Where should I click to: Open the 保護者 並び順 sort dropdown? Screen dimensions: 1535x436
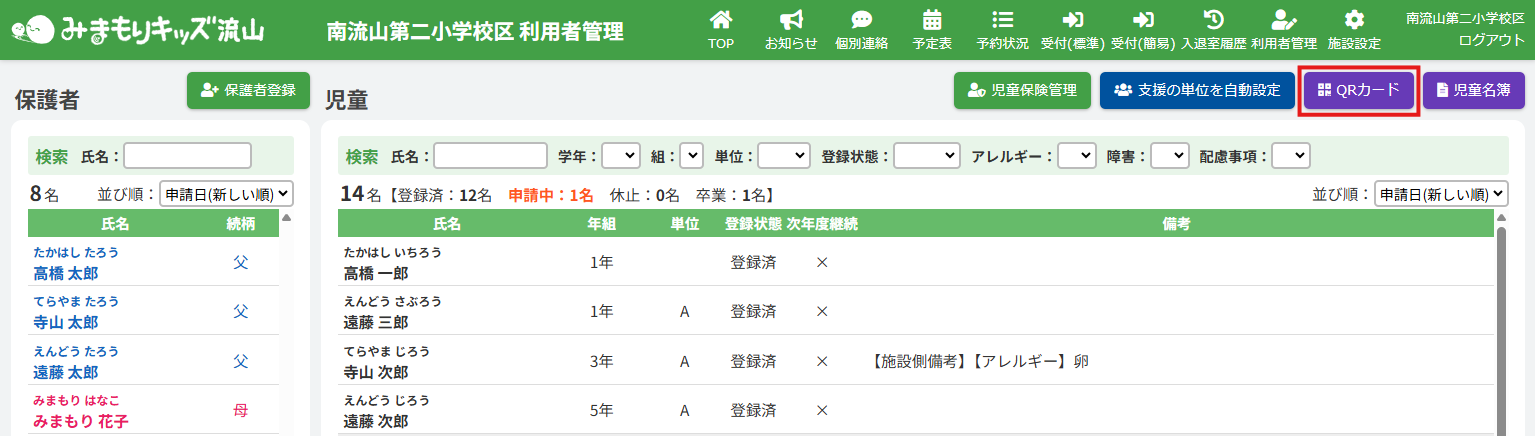225,194
